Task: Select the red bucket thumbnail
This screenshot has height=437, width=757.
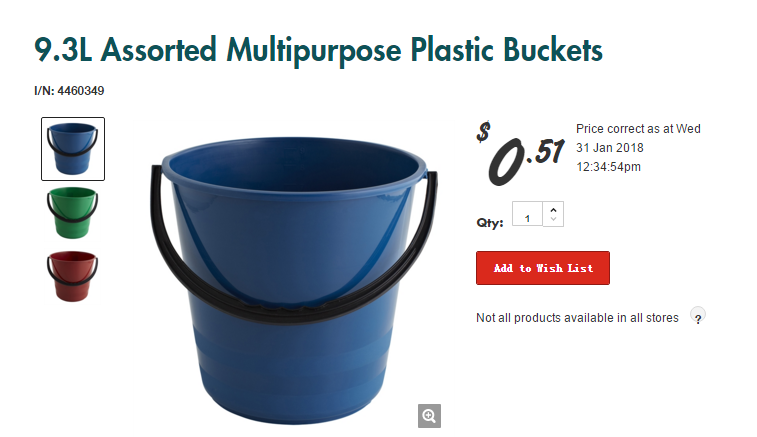Action: click(72, 276)
